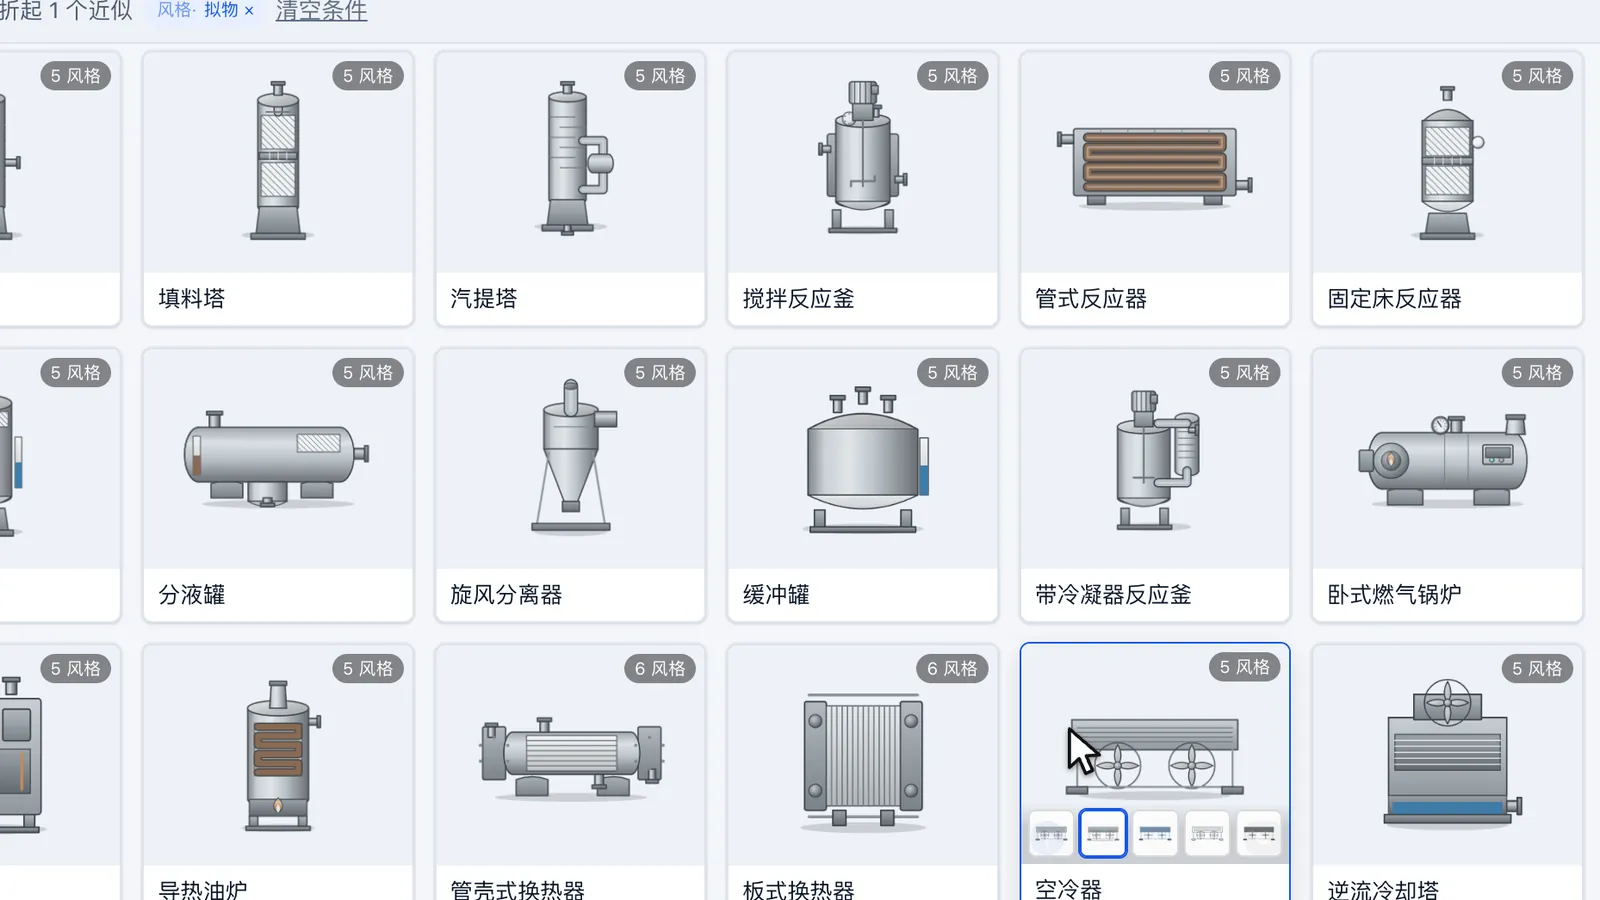The height and width of the screenshot is (900, 1600).
Task: Choose the leftmost 空冷器 style thumbnail
Action: pyautogui.click(x=1051, y=834)
